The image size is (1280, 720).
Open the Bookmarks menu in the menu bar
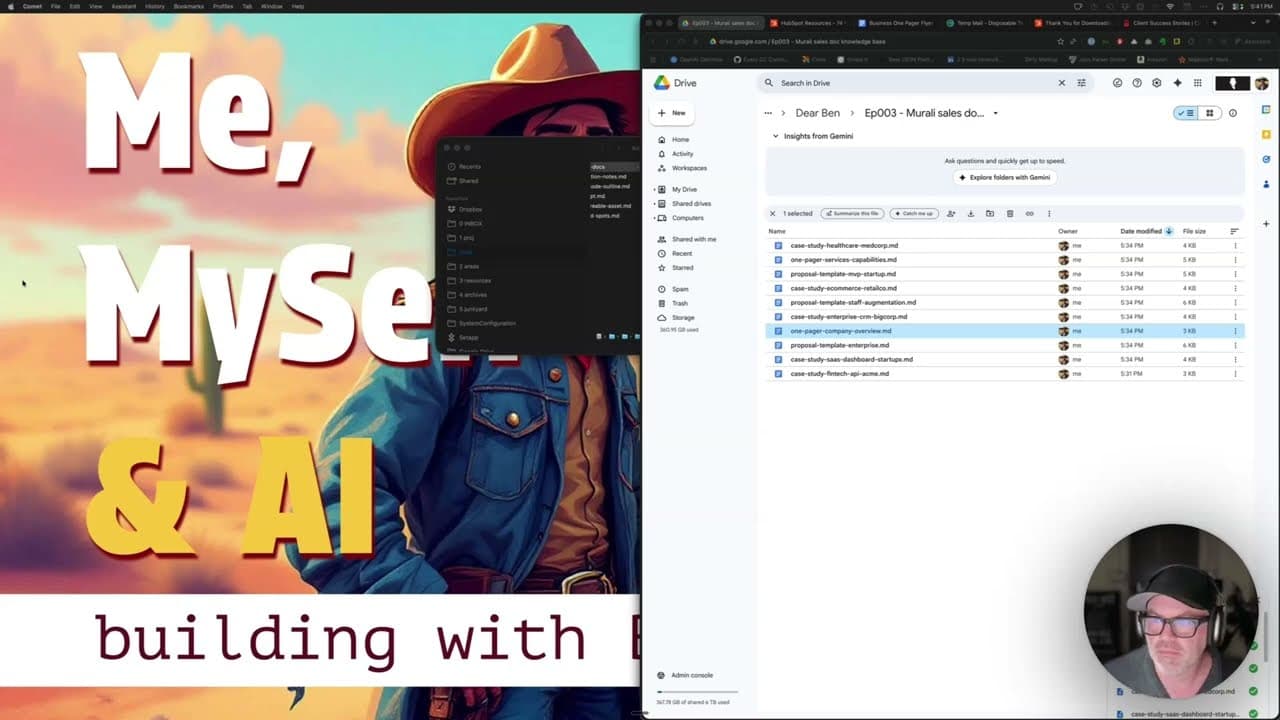point(190,6)
